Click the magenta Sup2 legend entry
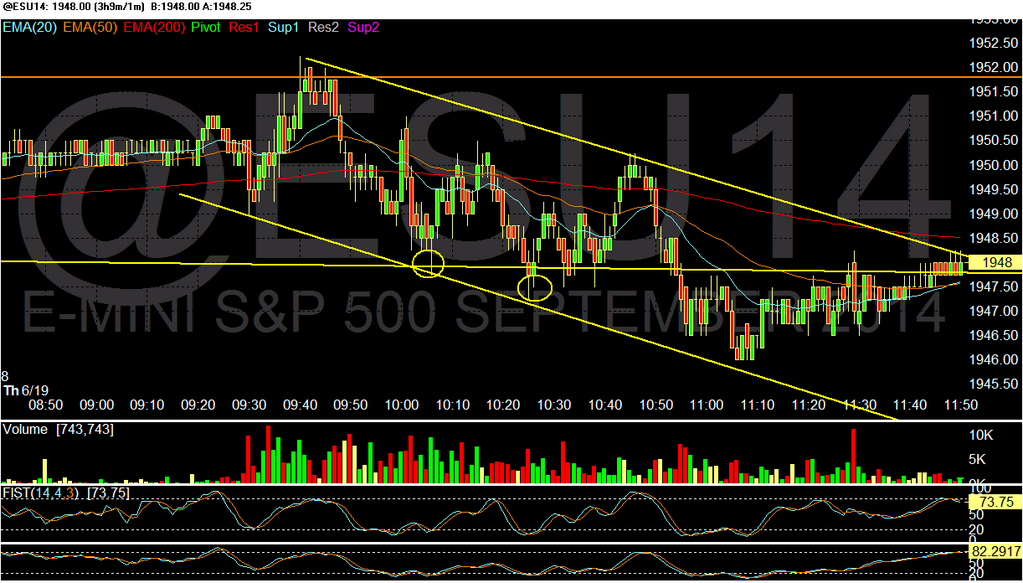The width and height of the screenshot is (1023, 583). pyautogui.click(x=363, y=27)
